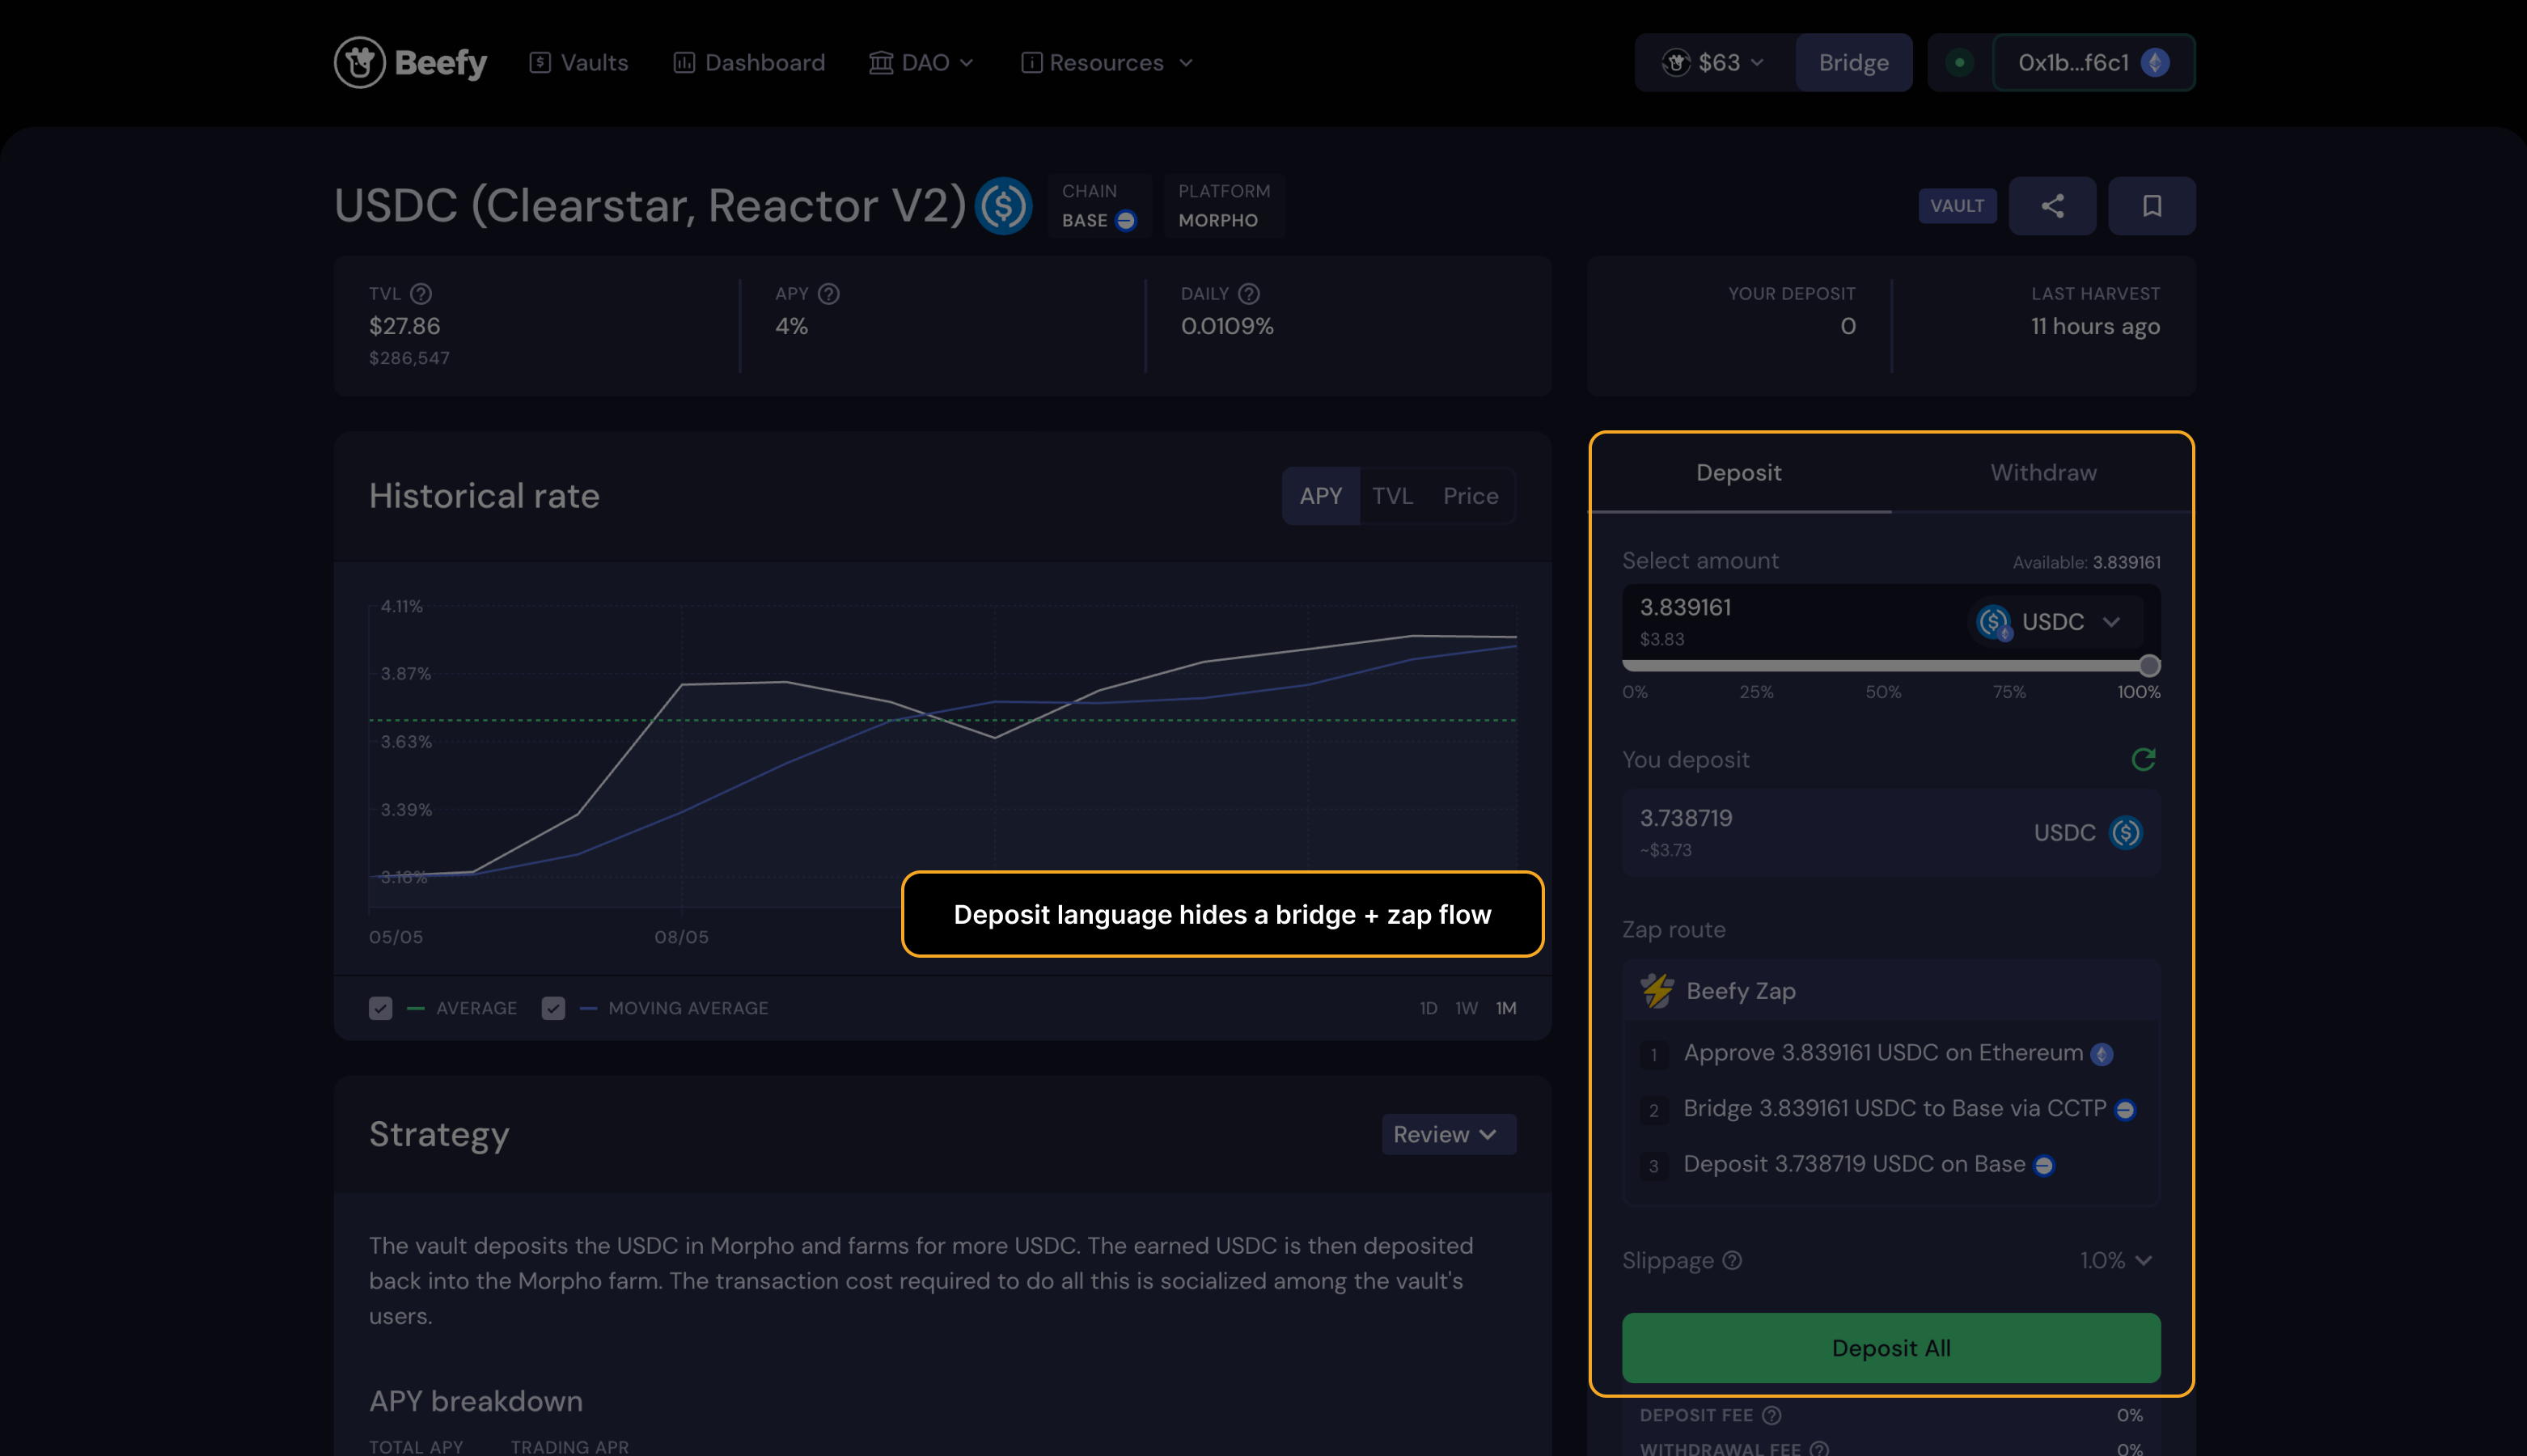Click the Resources nav icon
2527x1456 pixels.
[1031, 63]
